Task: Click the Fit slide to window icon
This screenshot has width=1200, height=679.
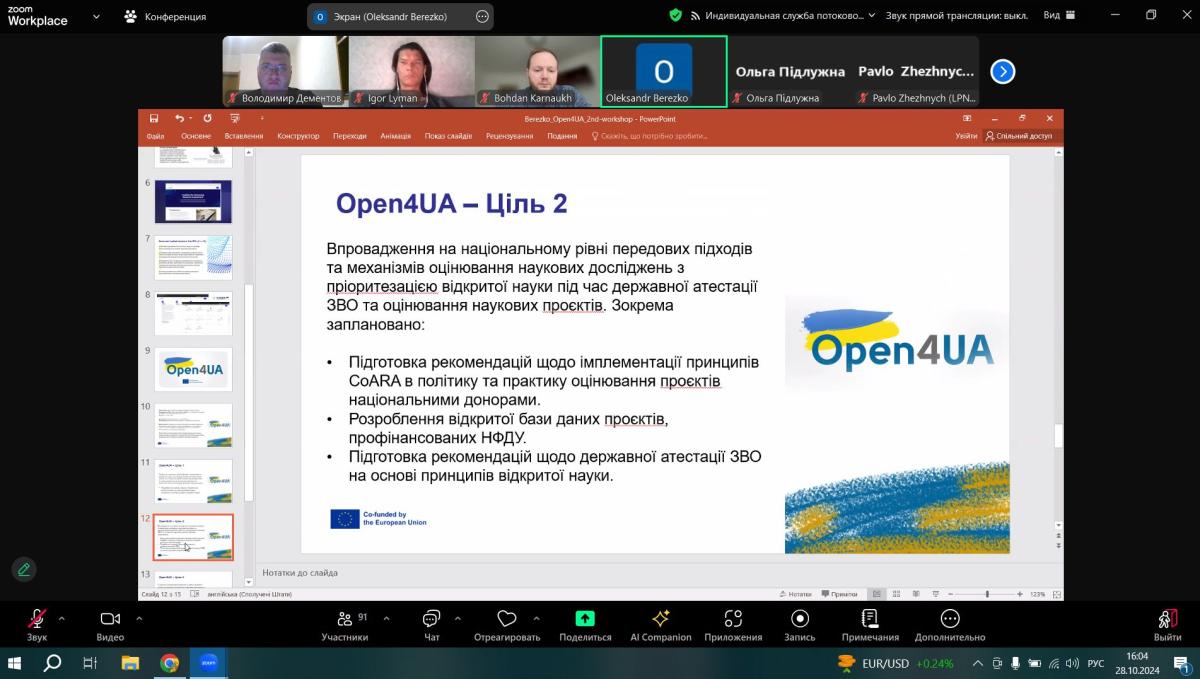Action: 1055,594
